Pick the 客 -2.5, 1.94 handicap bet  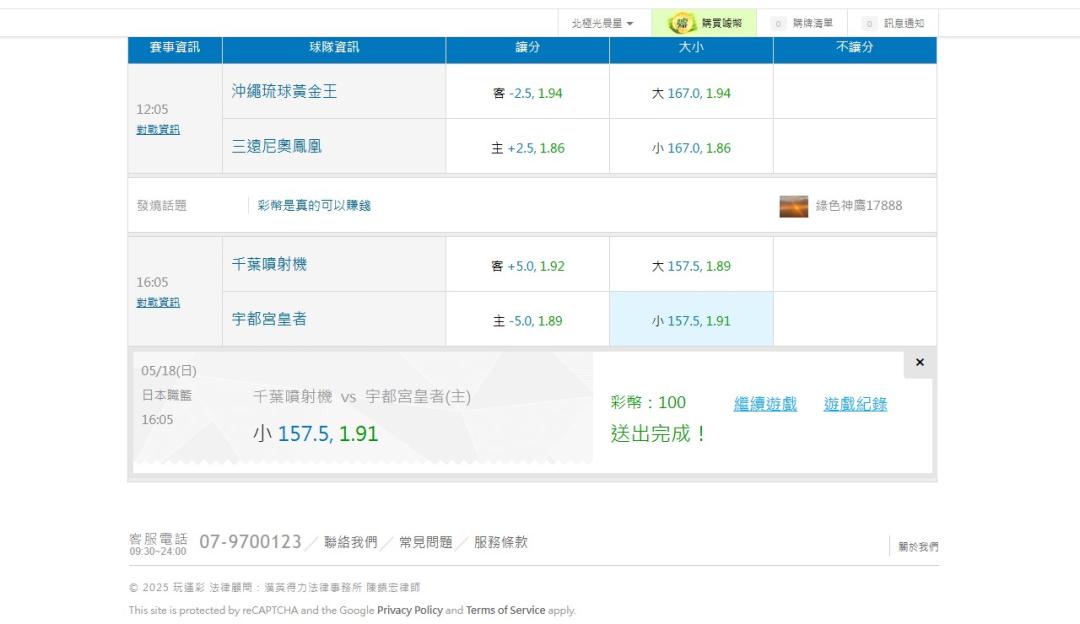coord(528,93)
